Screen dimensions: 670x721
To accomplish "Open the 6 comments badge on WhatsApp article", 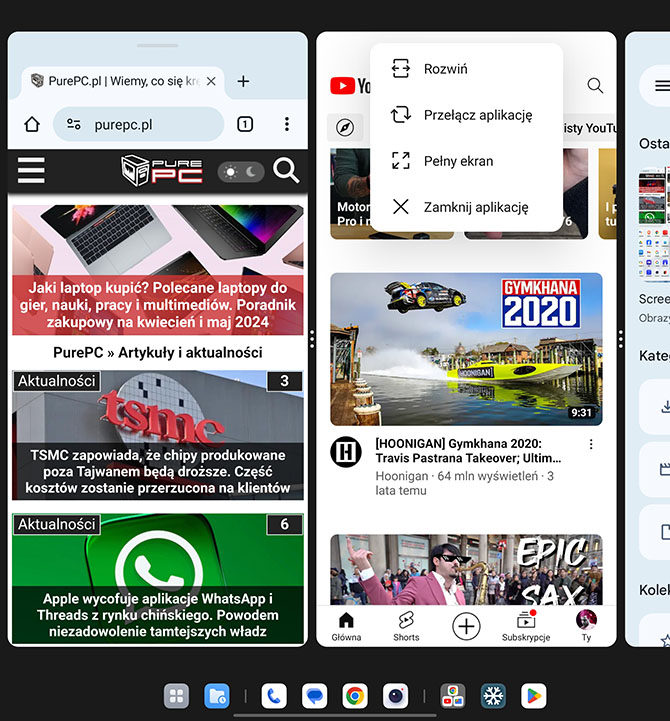I will click(285, 524).
